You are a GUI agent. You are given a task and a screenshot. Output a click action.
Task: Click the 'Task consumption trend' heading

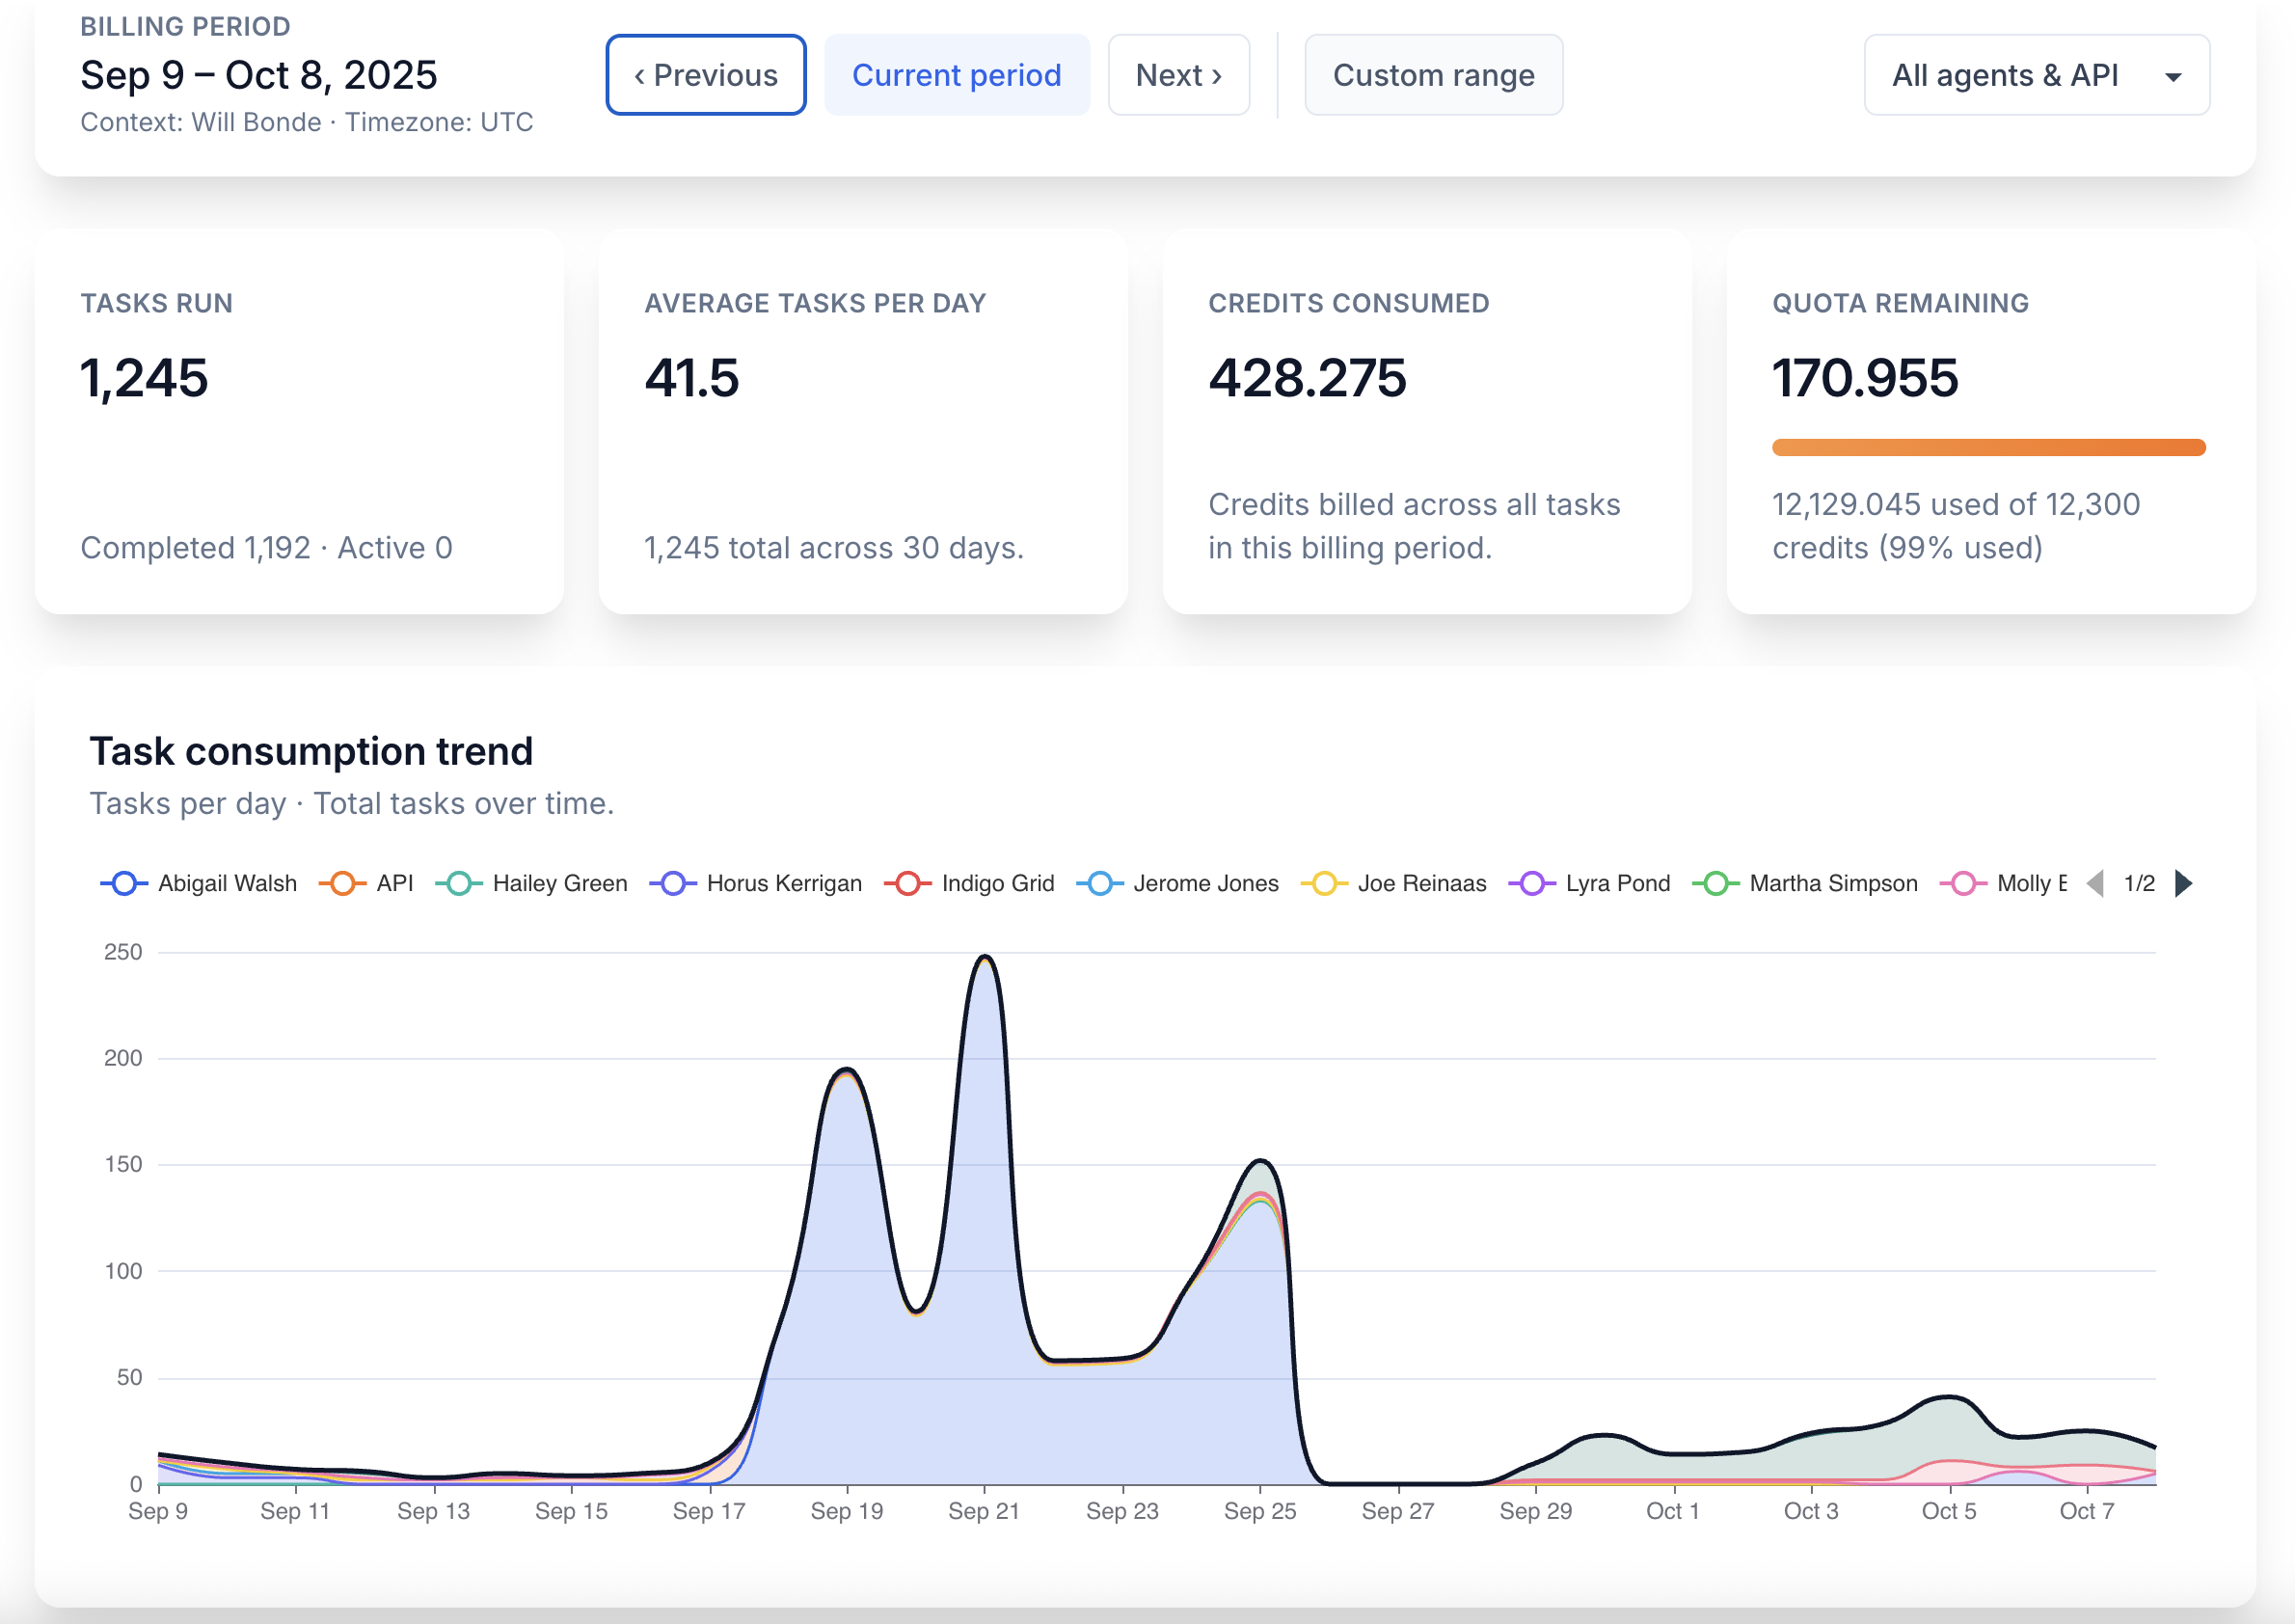point(311,751)
